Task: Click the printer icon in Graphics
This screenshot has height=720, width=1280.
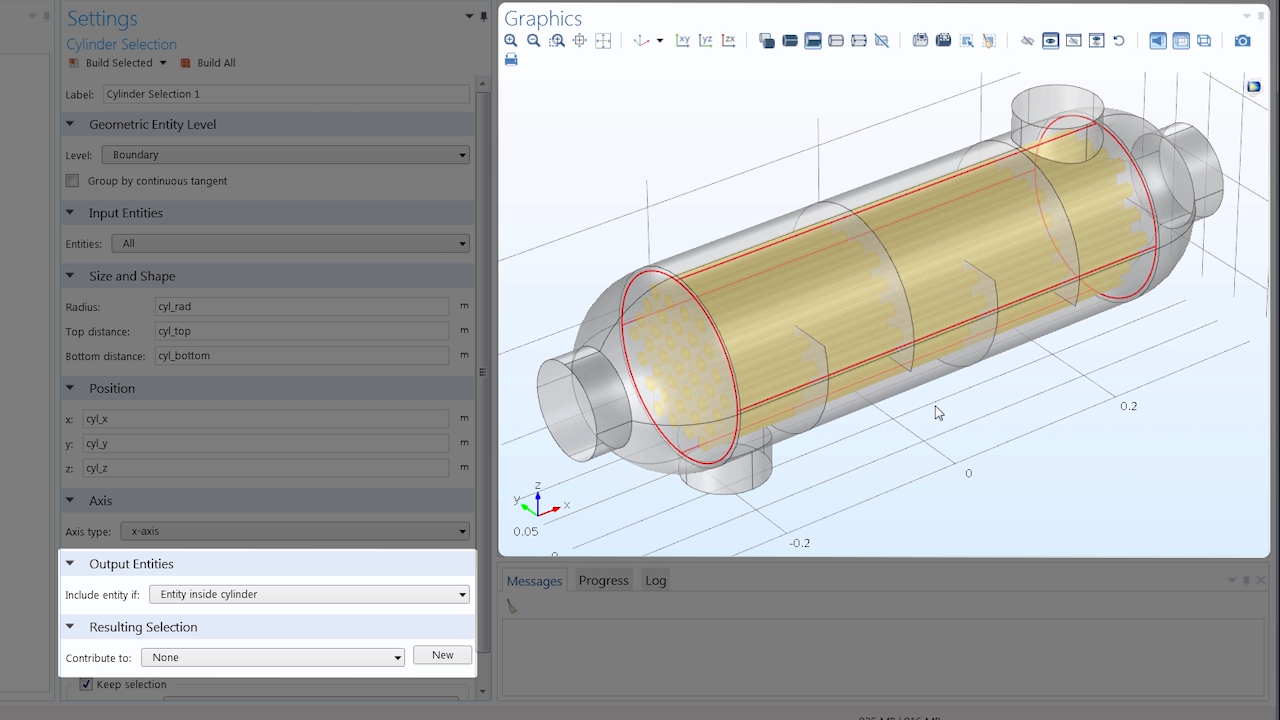Action: tap(511, 60)
